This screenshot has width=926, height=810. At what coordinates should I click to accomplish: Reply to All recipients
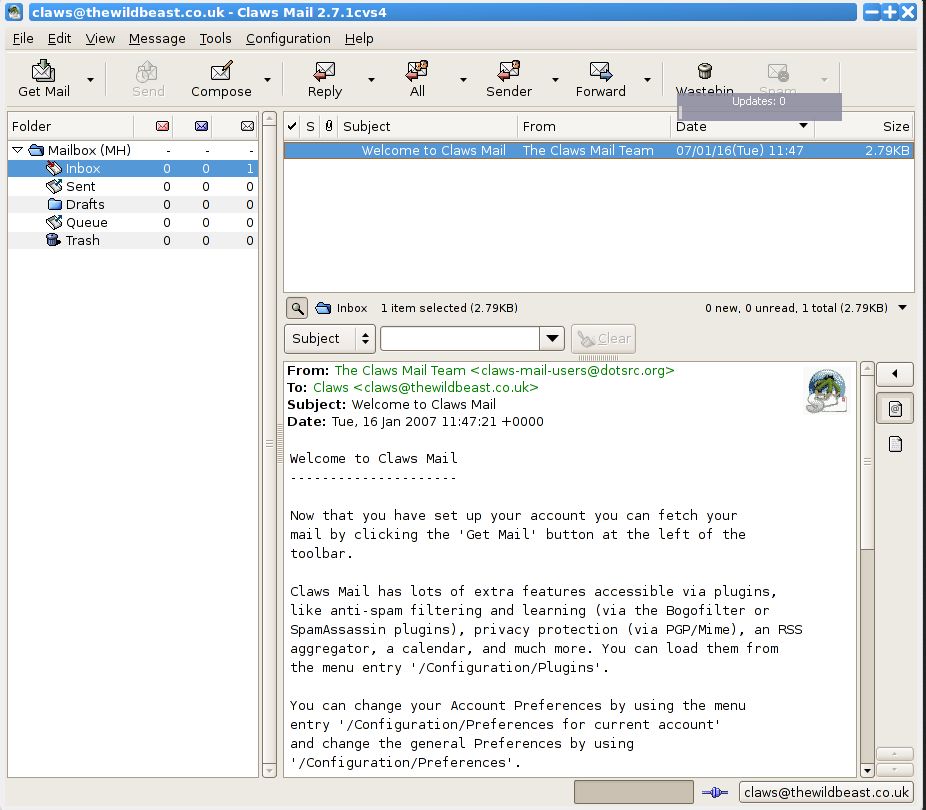(417, 79)
